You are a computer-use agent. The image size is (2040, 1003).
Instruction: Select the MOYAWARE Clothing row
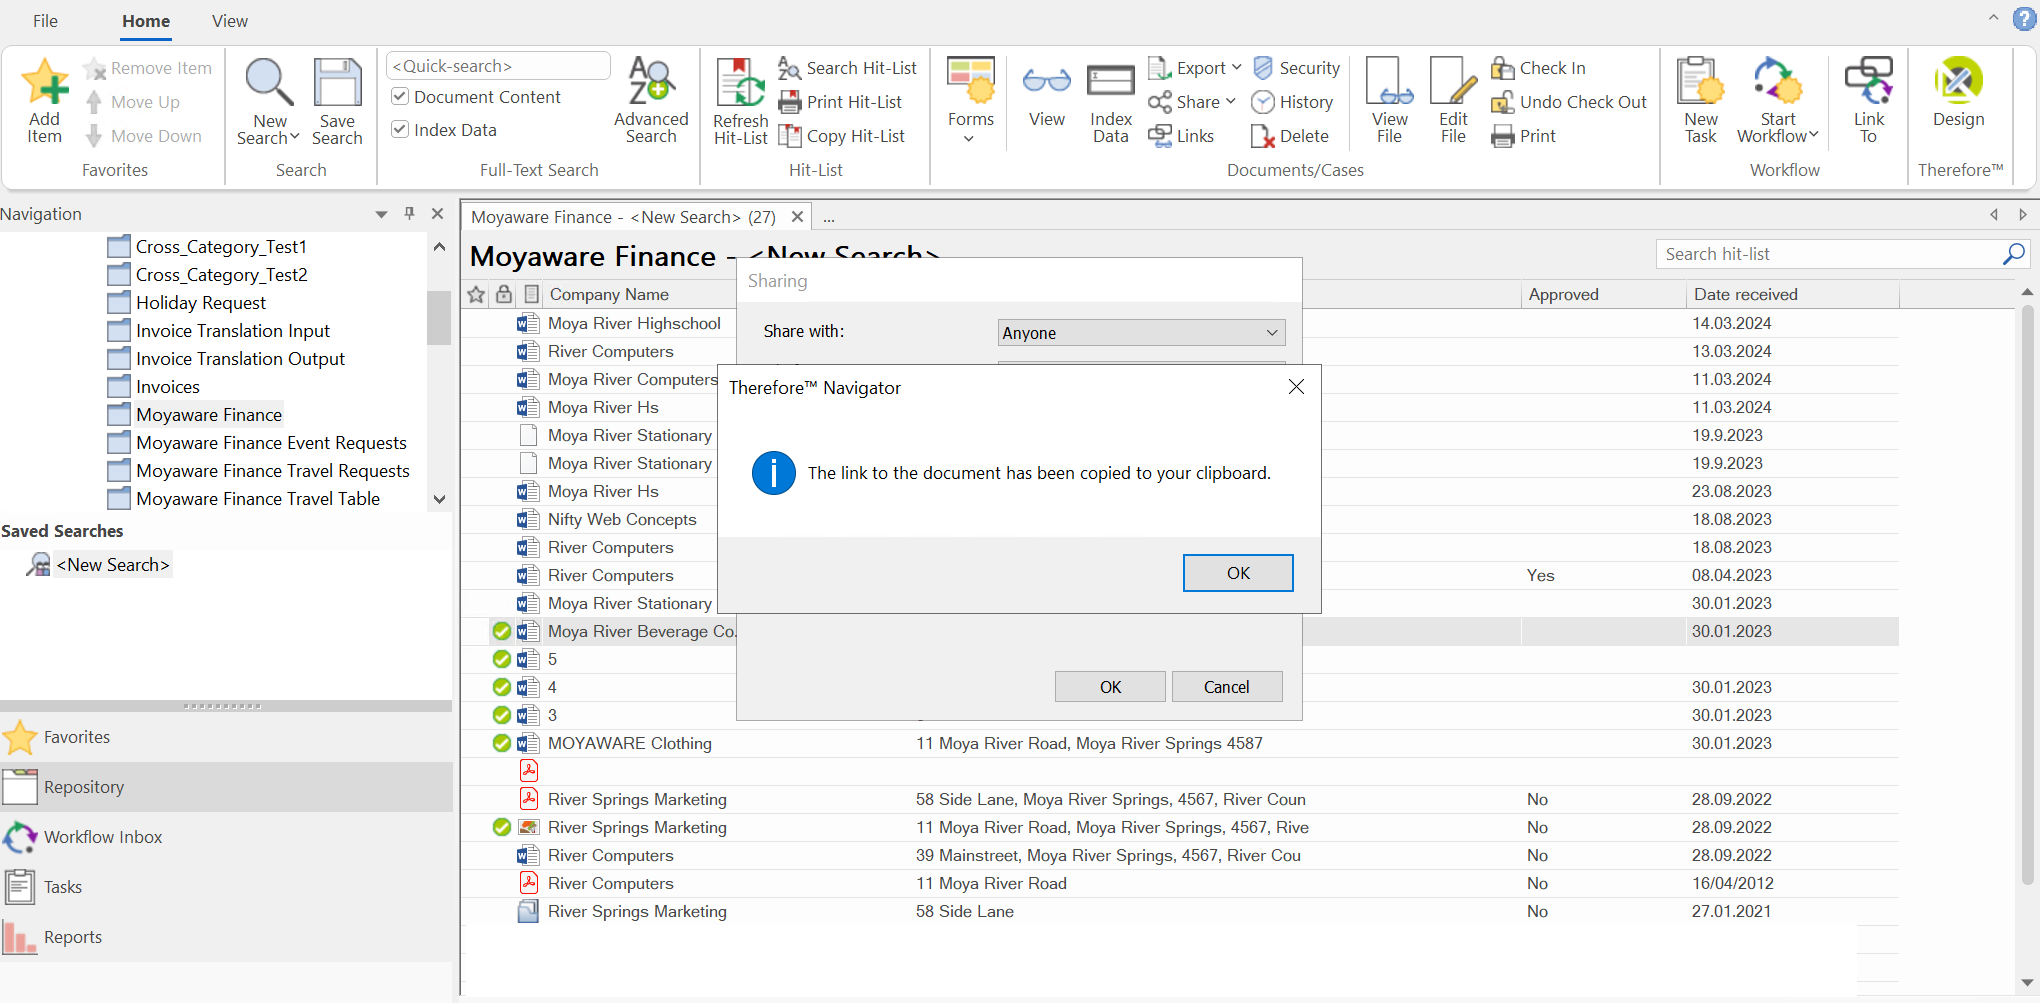[x=1180, y=743]
